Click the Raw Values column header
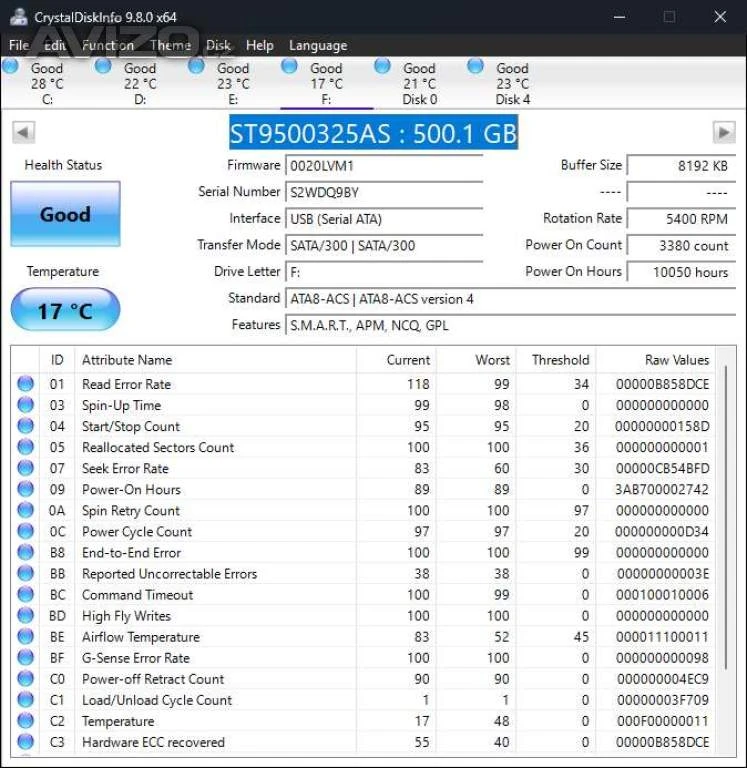This screenshot has width=747, height=768. click(676, 360)
